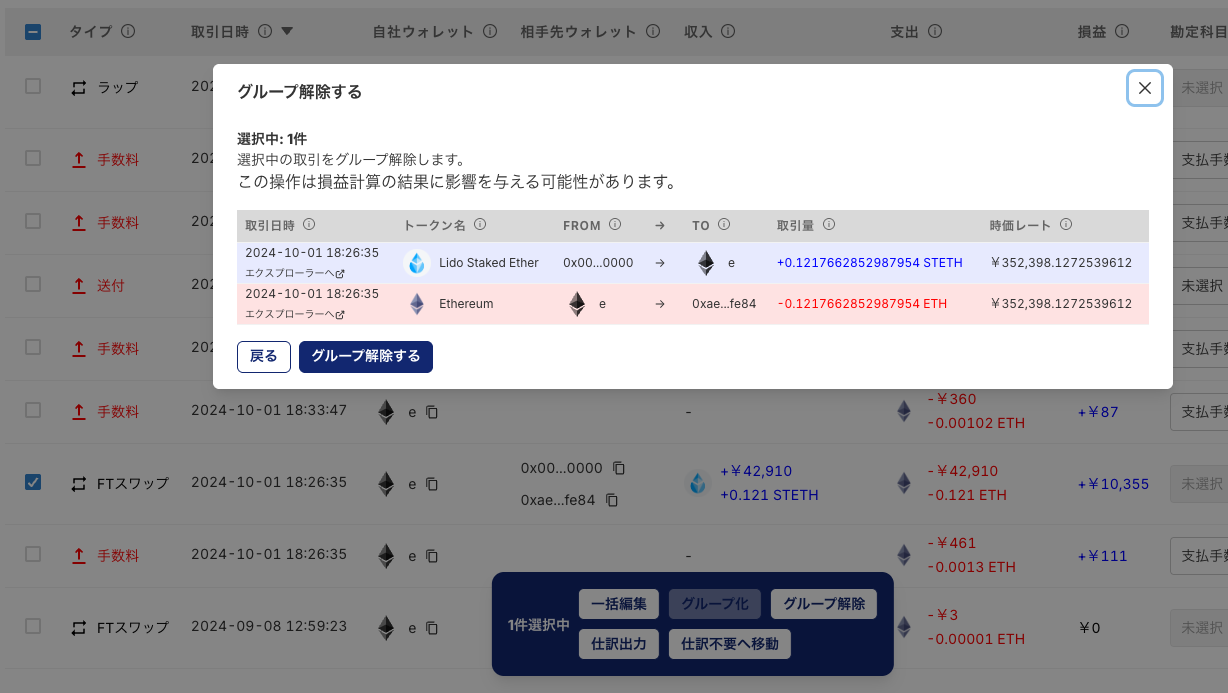Click 仕訳不要へ移動 in the selection toolbar
The width and height of the screenshot is (1228, 693).
(729, 644)
